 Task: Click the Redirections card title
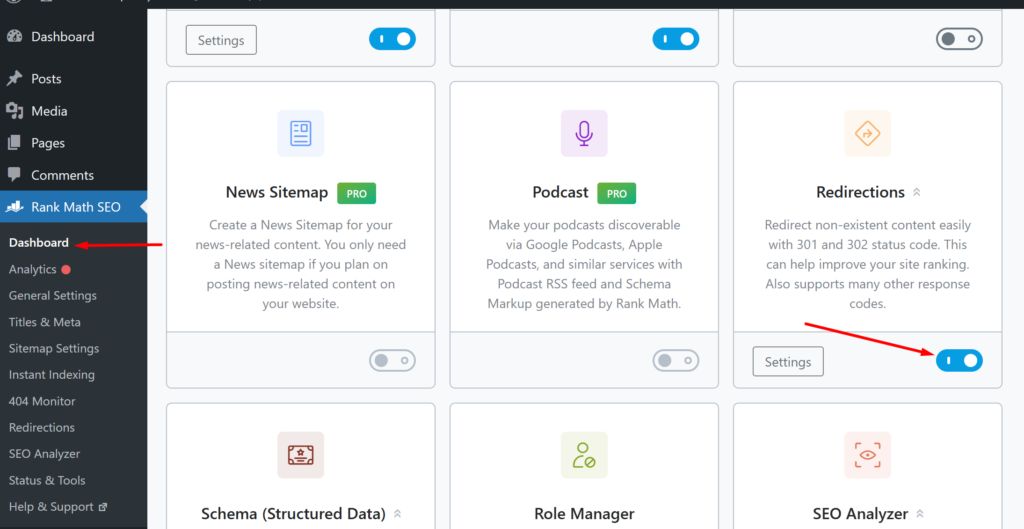pos(860,193)
